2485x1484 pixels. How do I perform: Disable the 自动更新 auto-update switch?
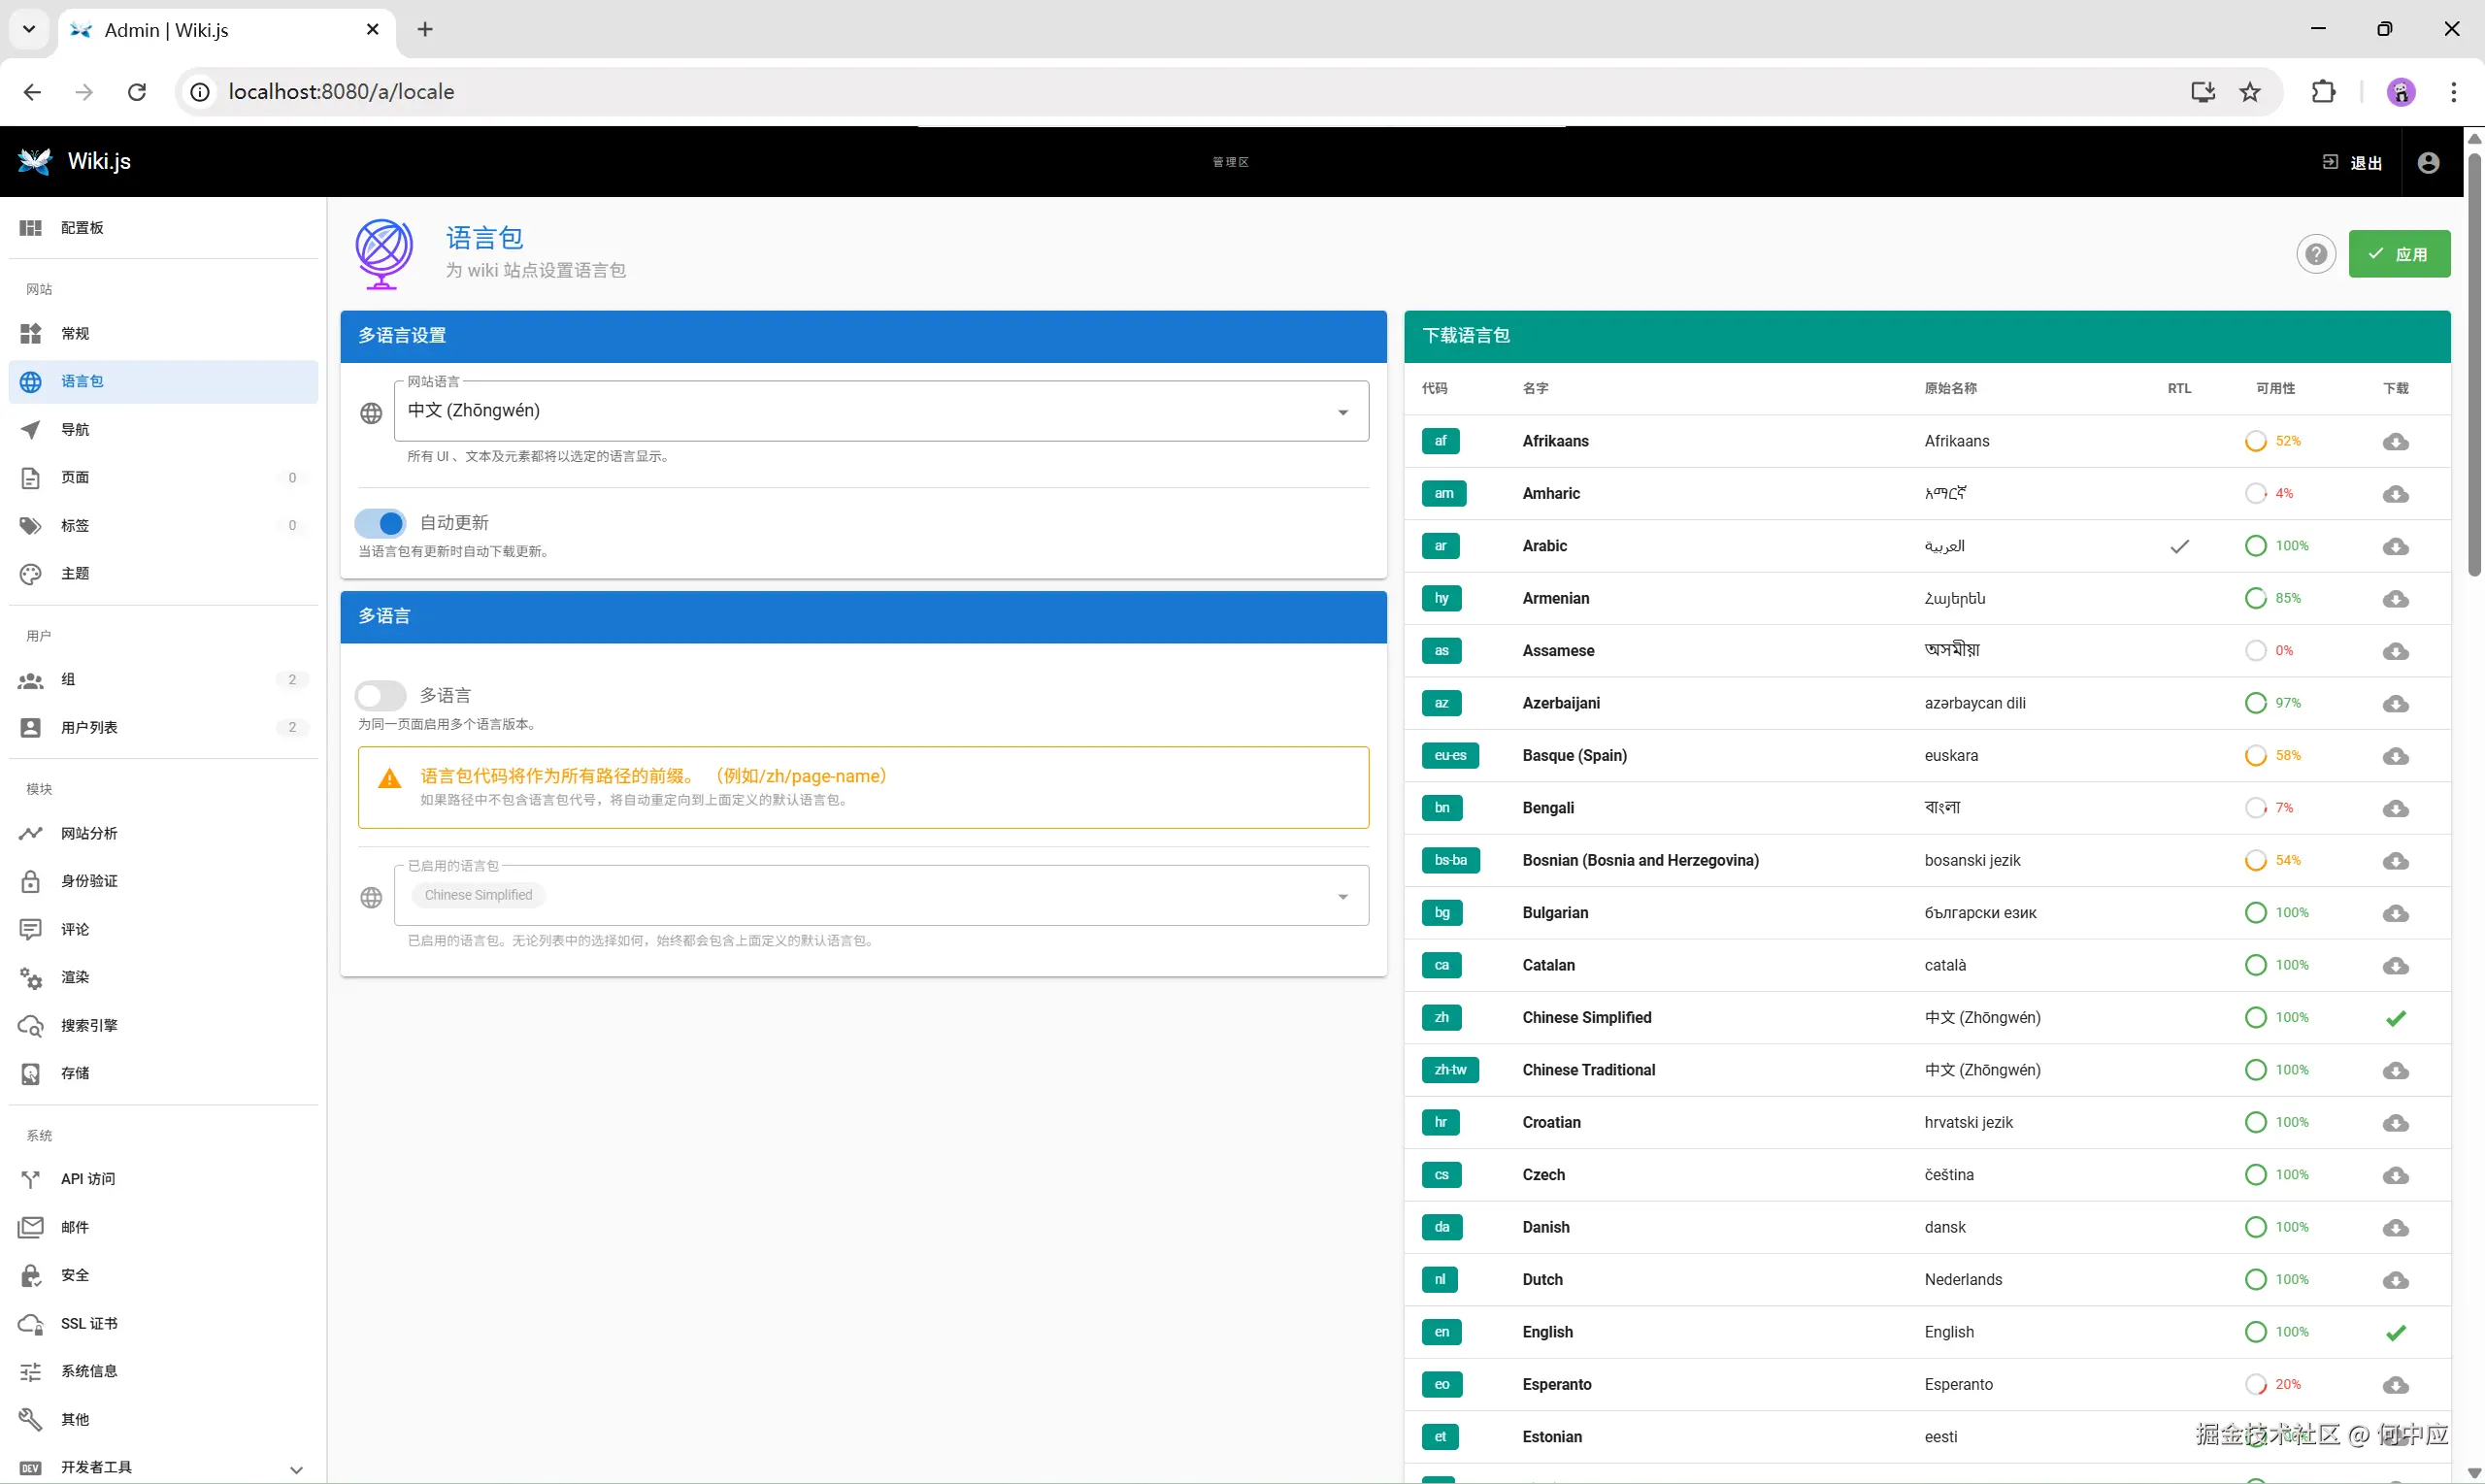[381, 523]
